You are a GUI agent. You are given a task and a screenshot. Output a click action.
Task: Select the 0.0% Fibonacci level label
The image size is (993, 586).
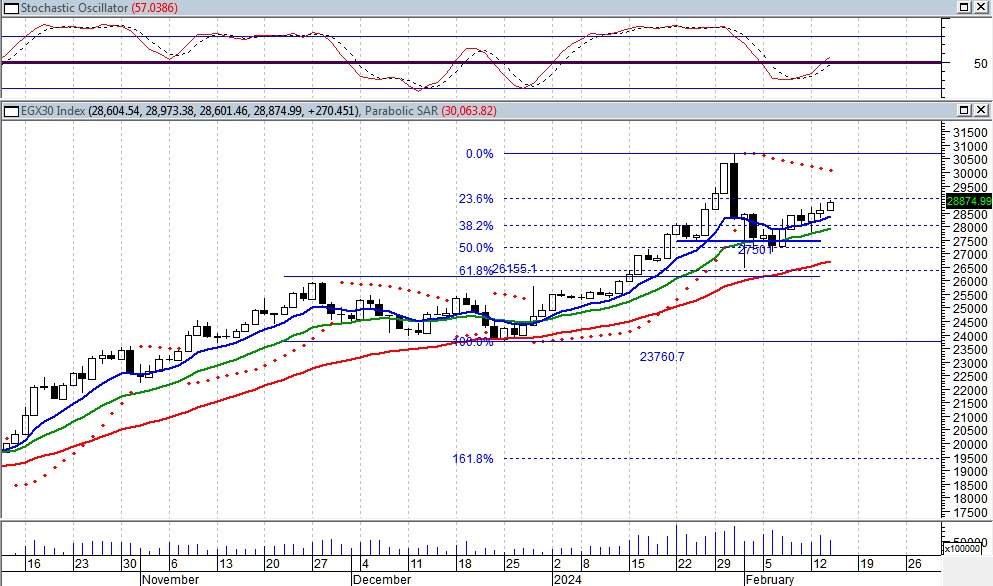(480, 154)
